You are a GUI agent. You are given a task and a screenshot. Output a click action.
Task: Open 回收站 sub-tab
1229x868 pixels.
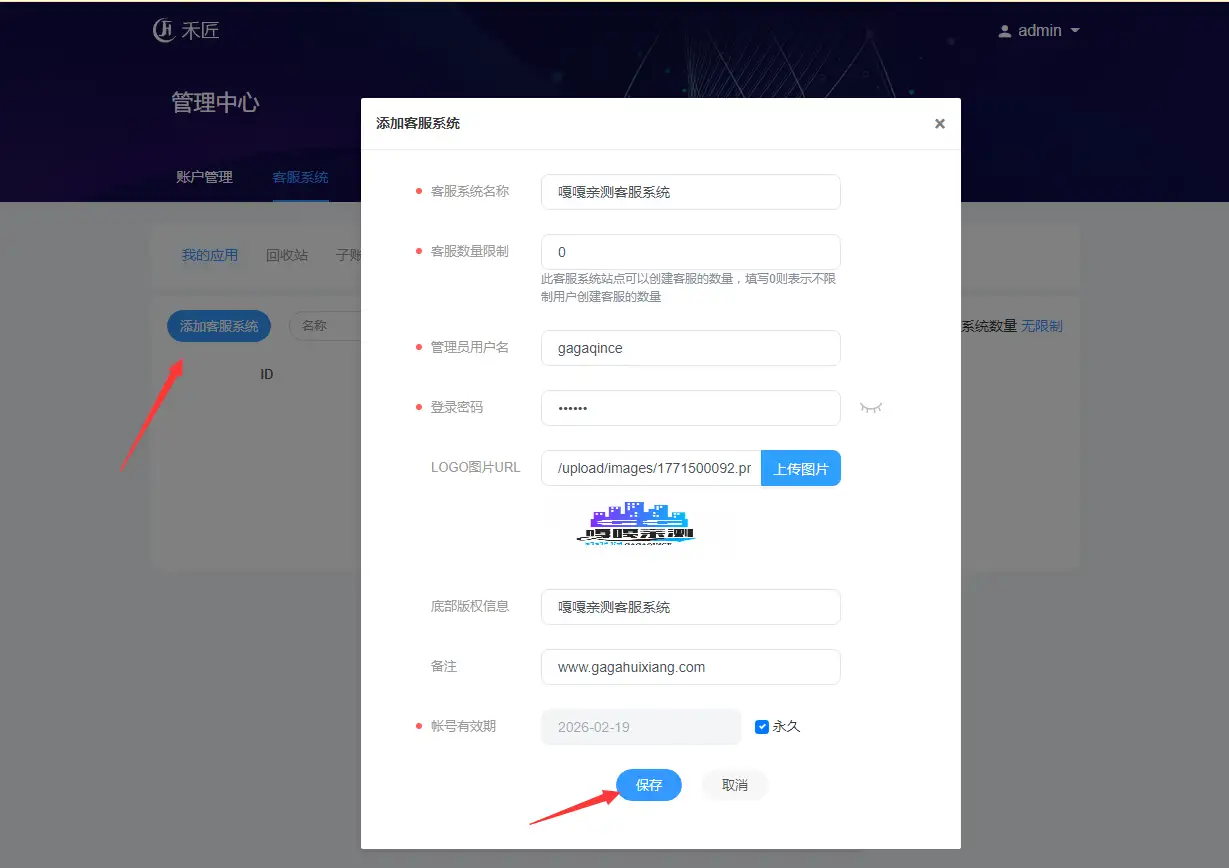click(287, 255)
